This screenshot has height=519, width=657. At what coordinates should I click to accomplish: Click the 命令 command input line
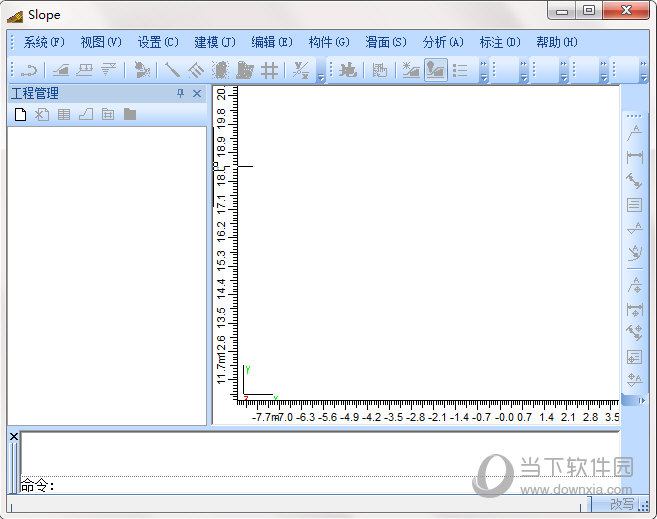[320, 485]
